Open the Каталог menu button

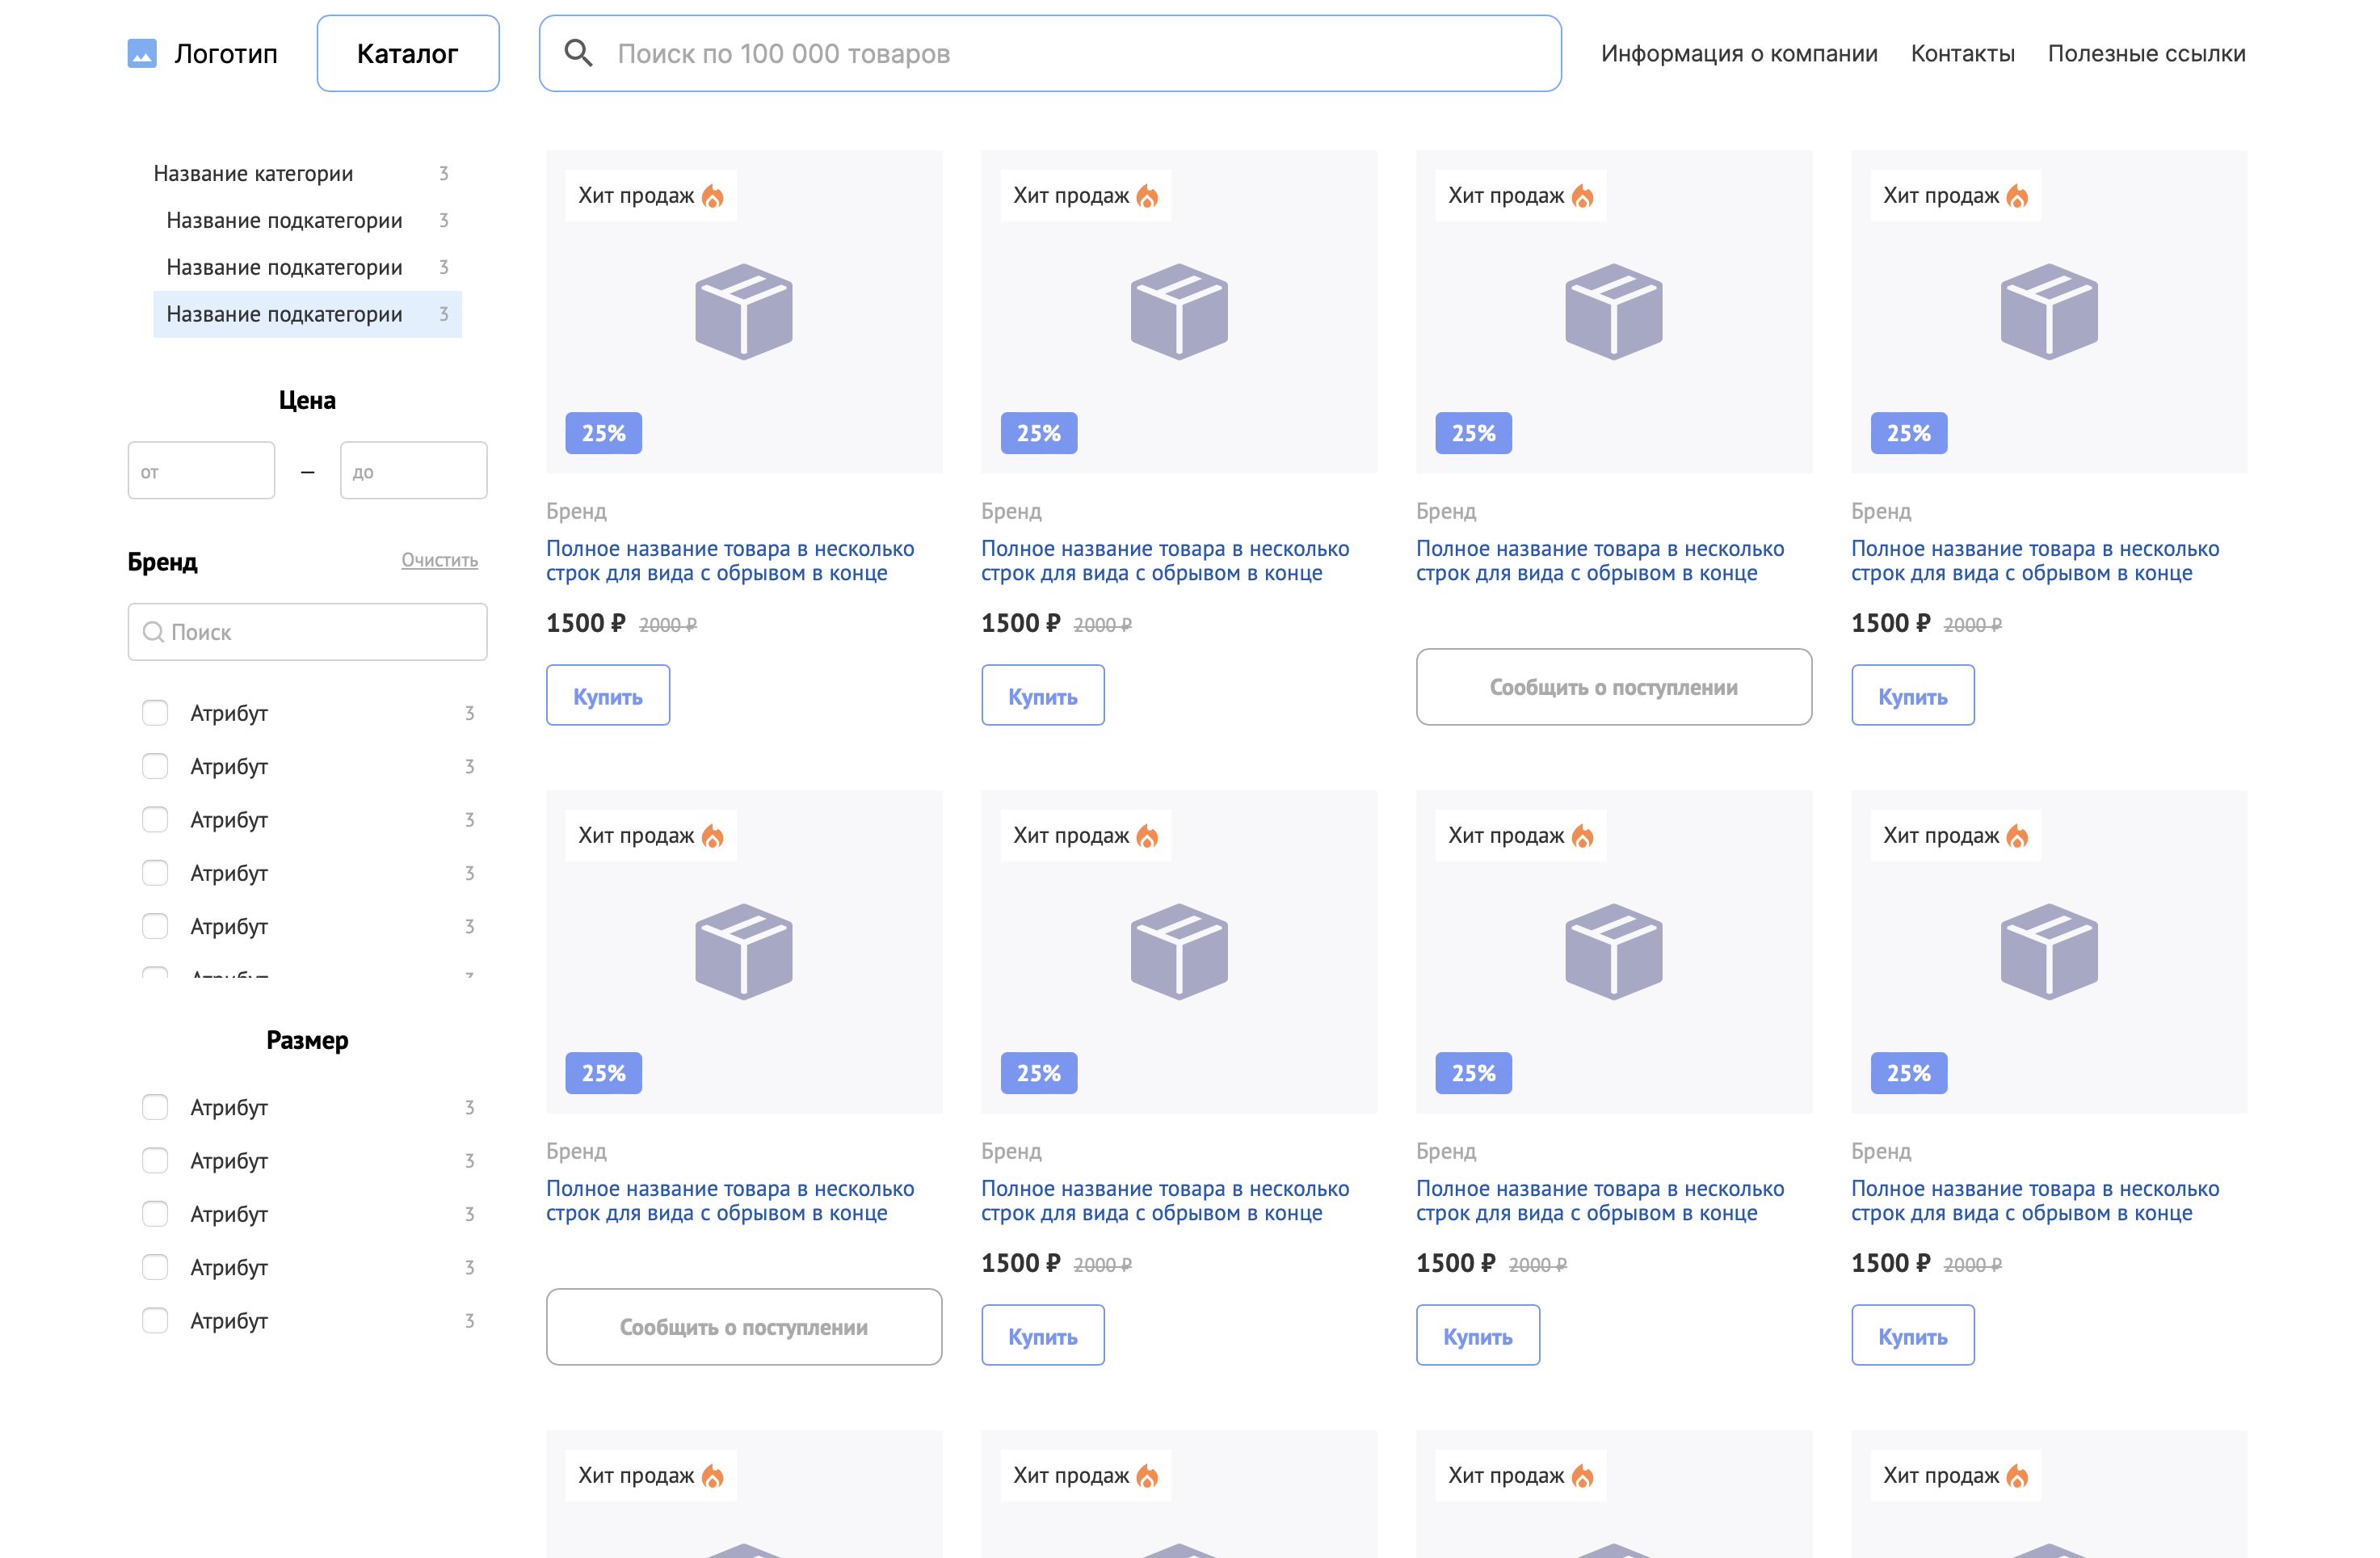click(408, 53)
